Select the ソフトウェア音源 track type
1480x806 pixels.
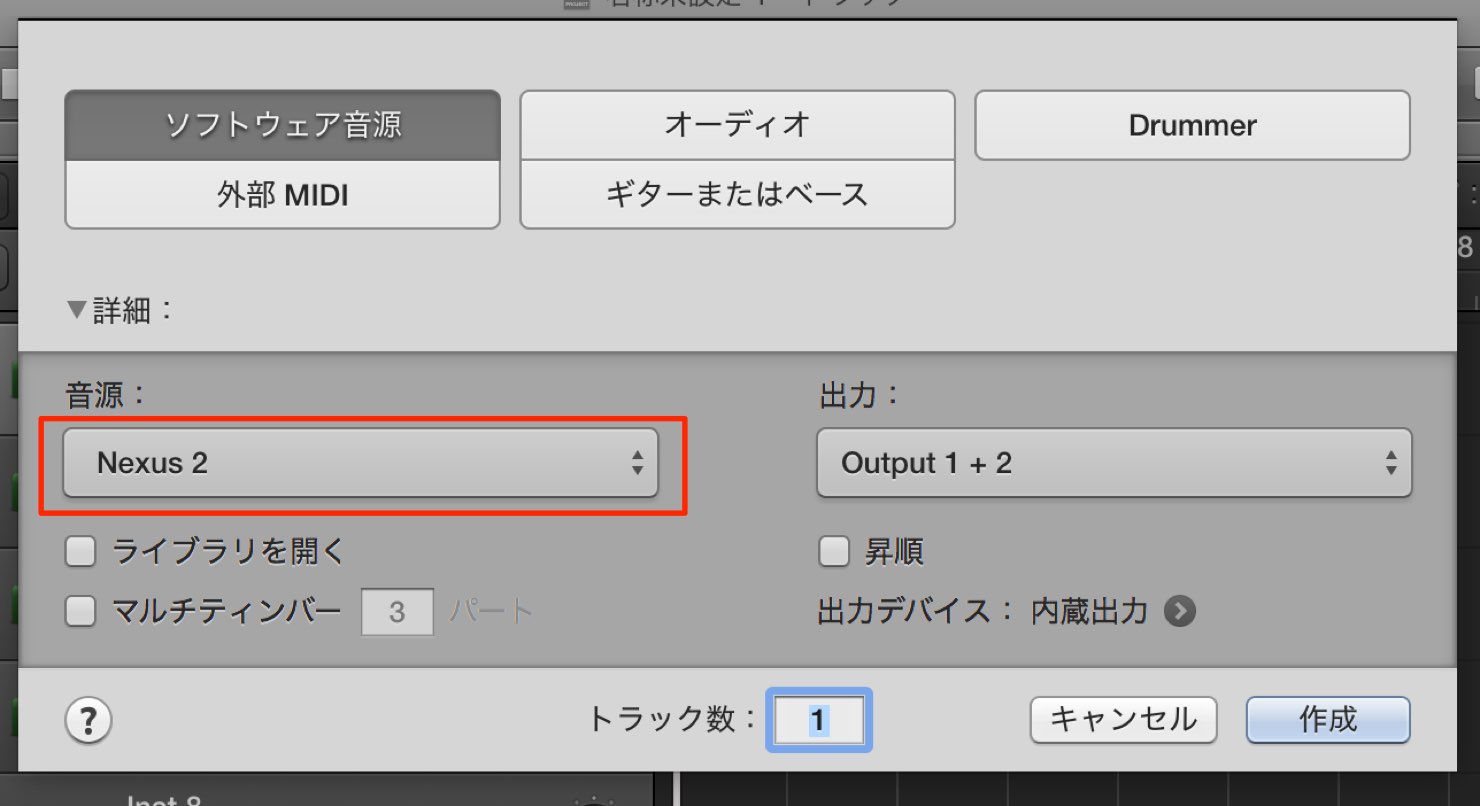click(282, 125)
